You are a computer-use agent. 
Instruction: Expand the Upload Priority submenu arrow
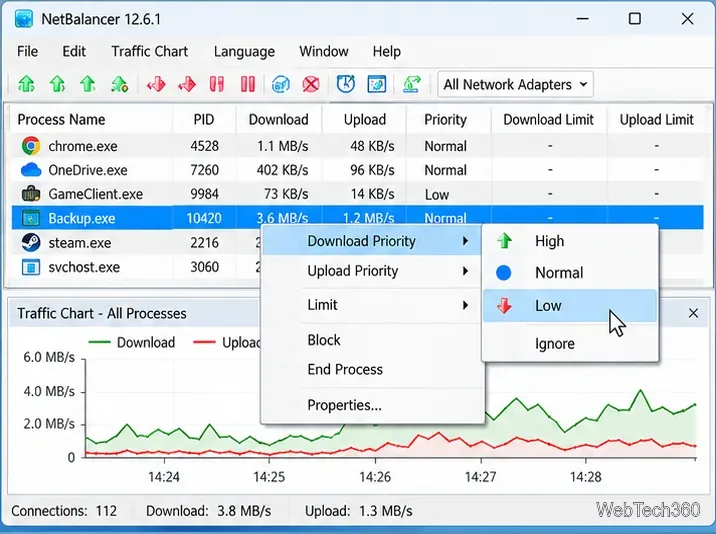coord(465,271)
